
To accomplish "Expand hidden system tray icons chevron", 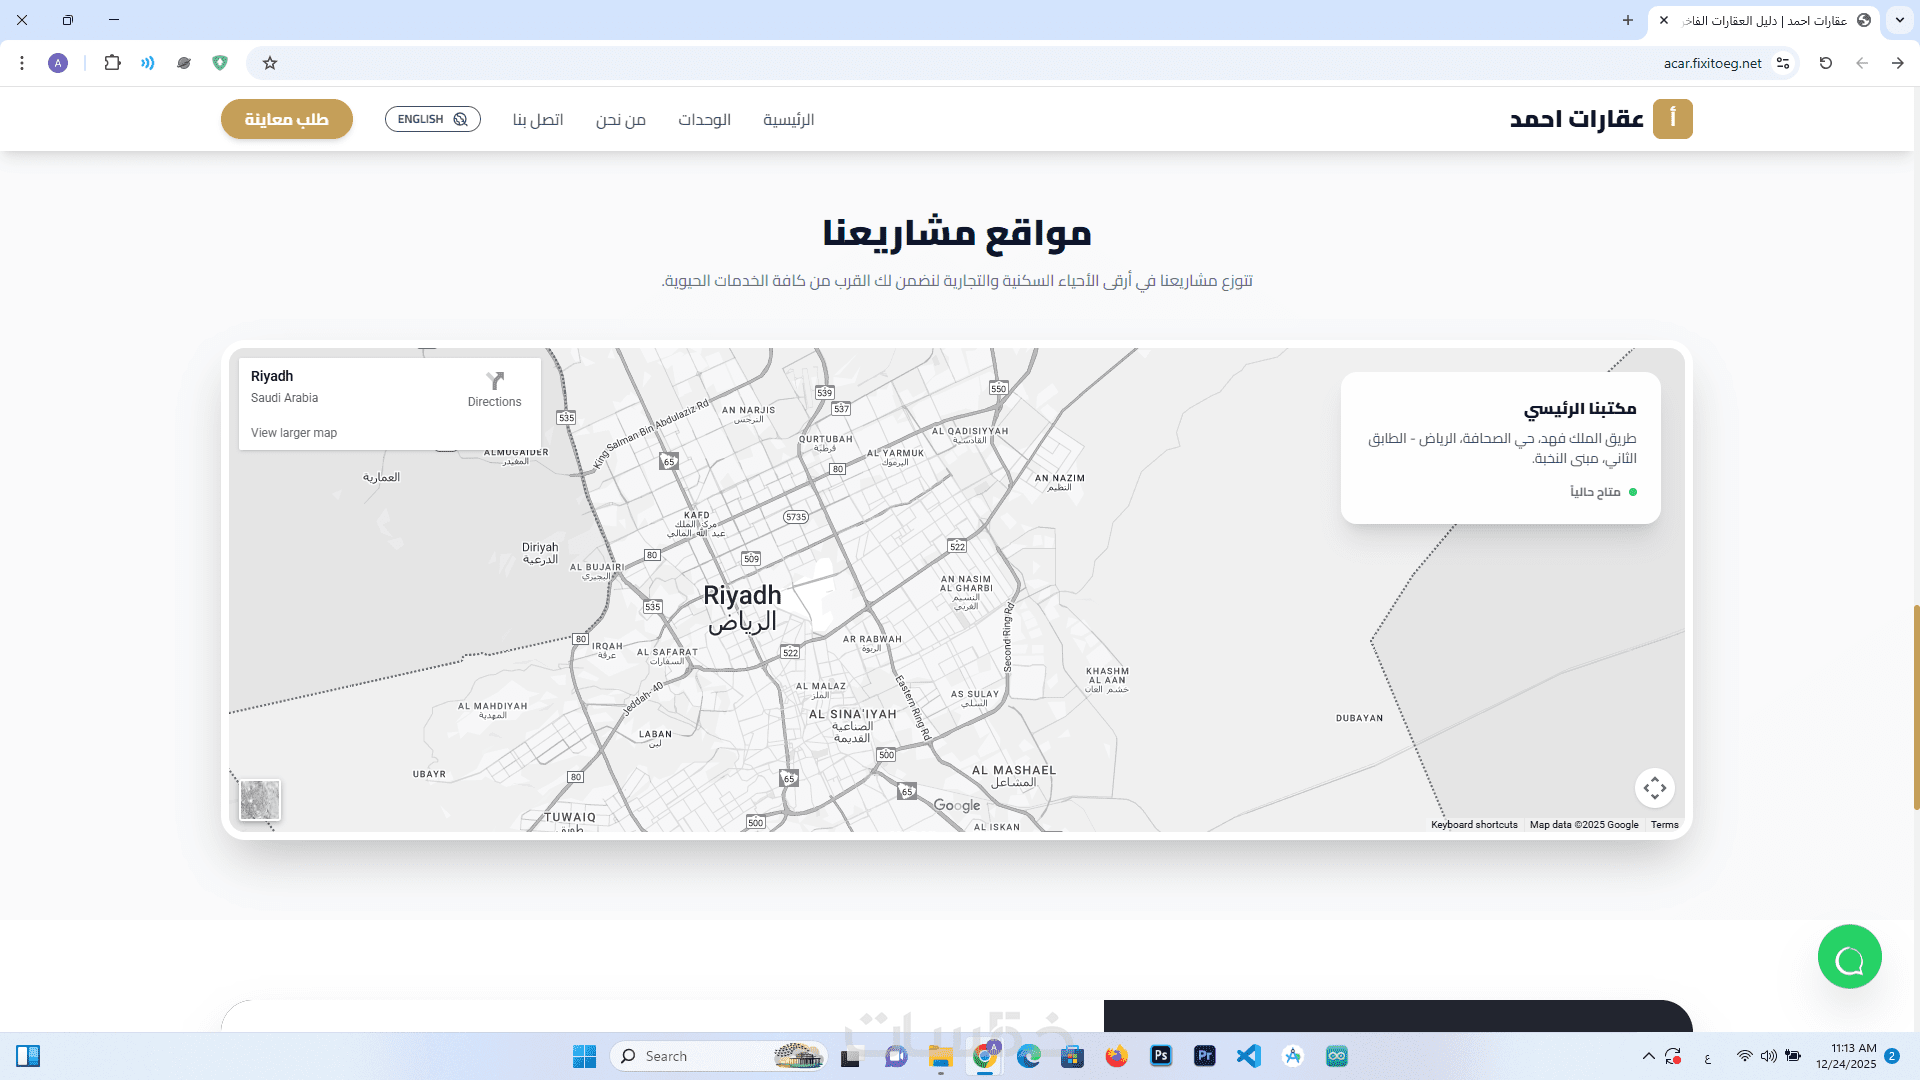I will pos(1648,1056).
